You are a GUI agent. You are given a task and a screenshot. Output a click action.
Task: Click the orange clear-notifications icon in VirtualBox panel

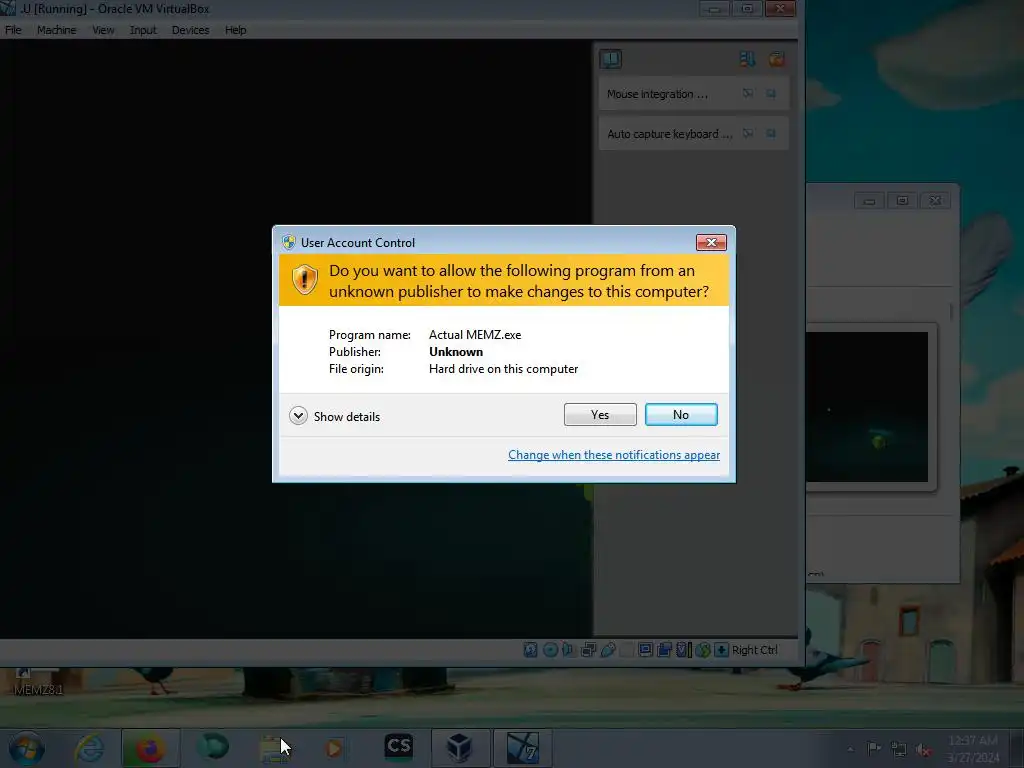tap(776, 59)
